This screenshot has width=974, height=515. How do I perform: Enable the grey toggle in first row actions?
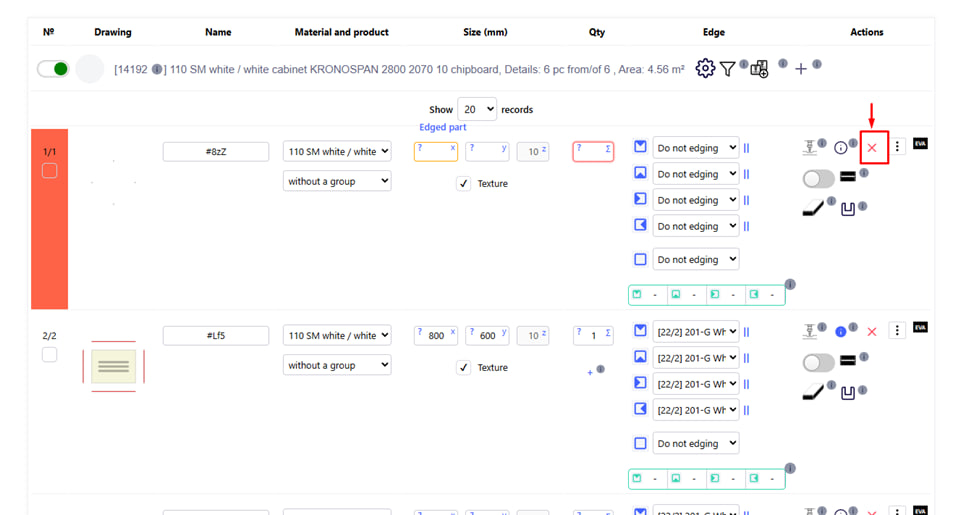click(x=818, y=178)
